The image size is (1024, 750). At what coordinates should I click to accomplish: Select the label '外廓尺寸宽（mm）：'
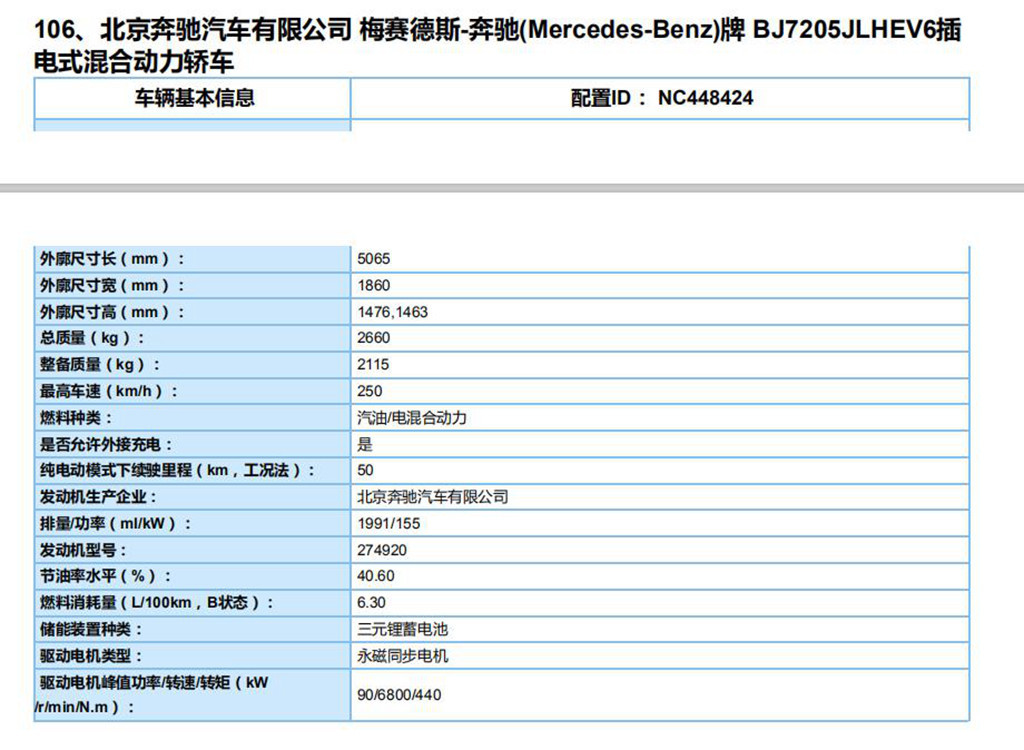pos(112,285)
